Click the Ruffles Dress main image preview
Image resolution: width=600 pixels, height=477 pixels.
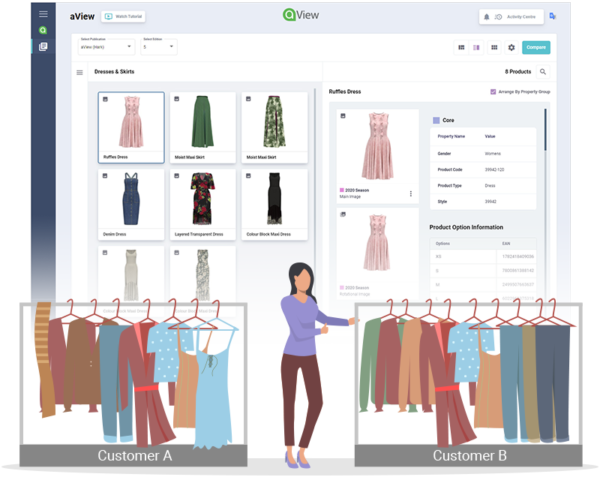pyautogui.click(x=378, y=146)
